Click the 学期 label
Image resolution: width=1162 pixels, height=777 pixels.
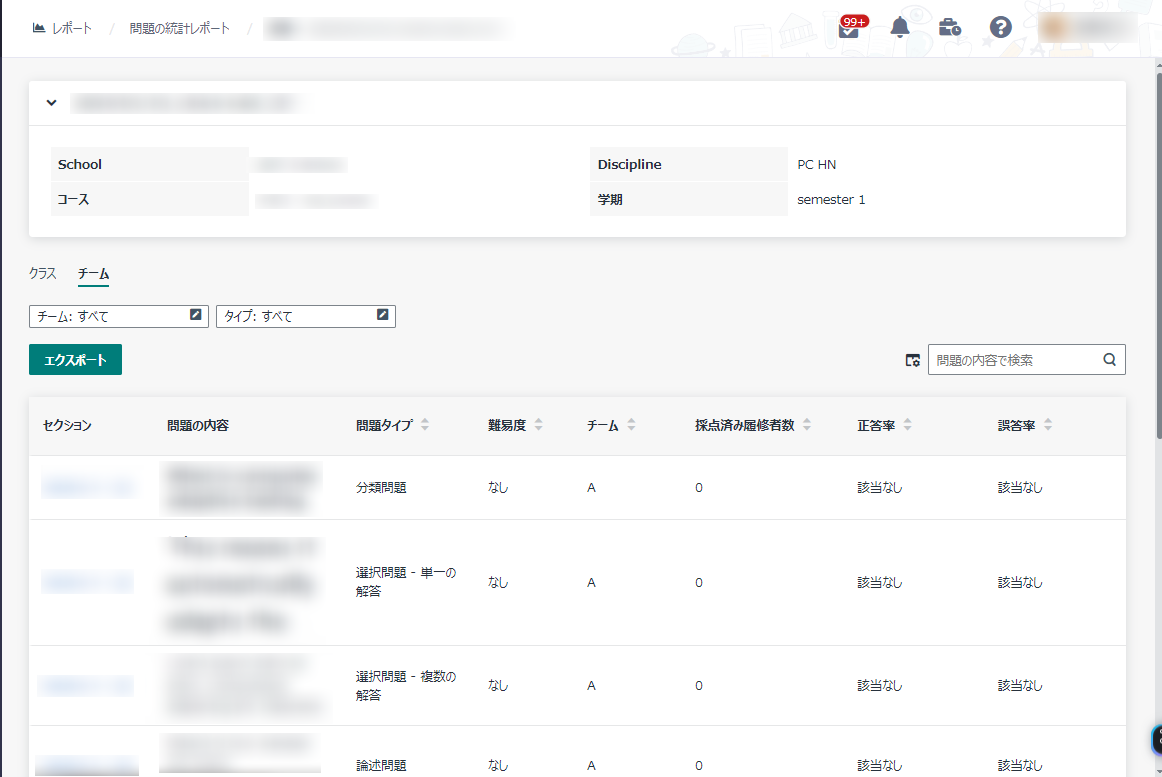(x=611, y=199)
